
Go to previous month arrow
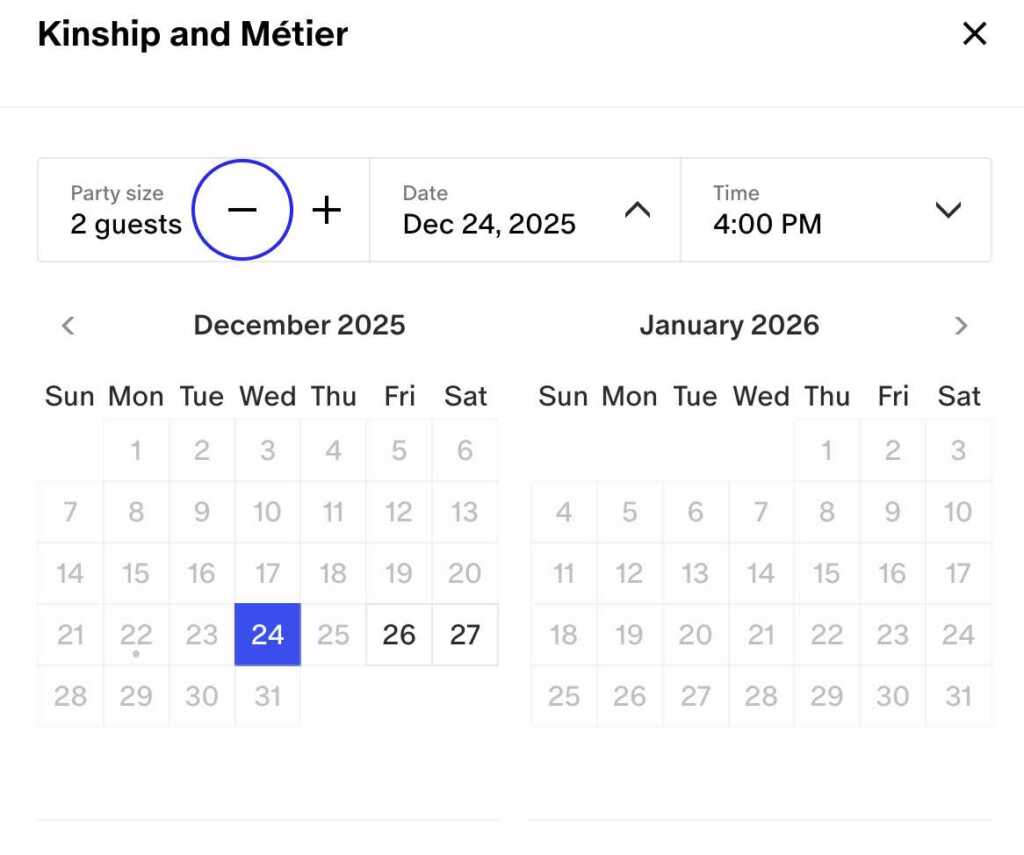[x=68, y=326]
